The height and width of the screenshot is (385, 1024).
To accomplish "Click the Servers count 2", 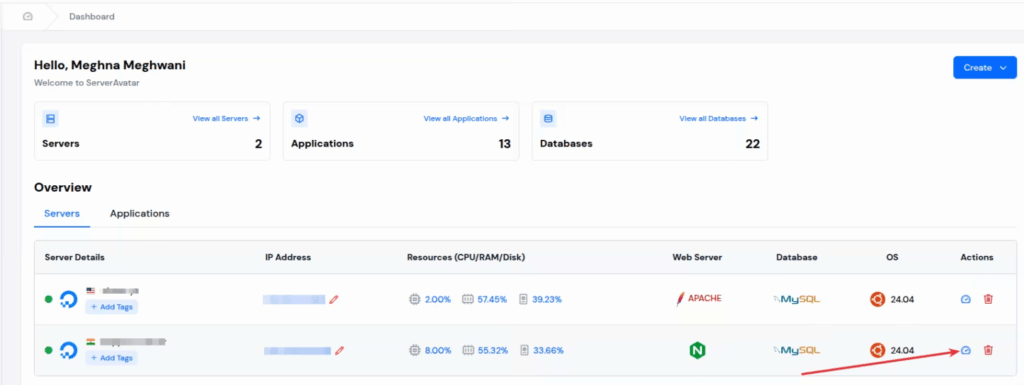I will (x=259, y=144).
